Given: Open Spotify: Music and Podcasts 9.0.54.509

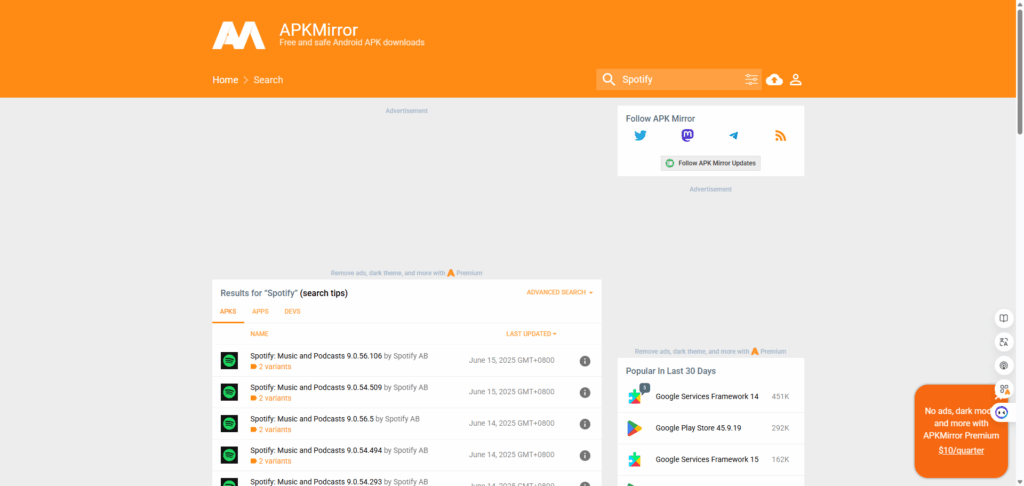Looking at the screenshot, I should click(x=316, y=387).
